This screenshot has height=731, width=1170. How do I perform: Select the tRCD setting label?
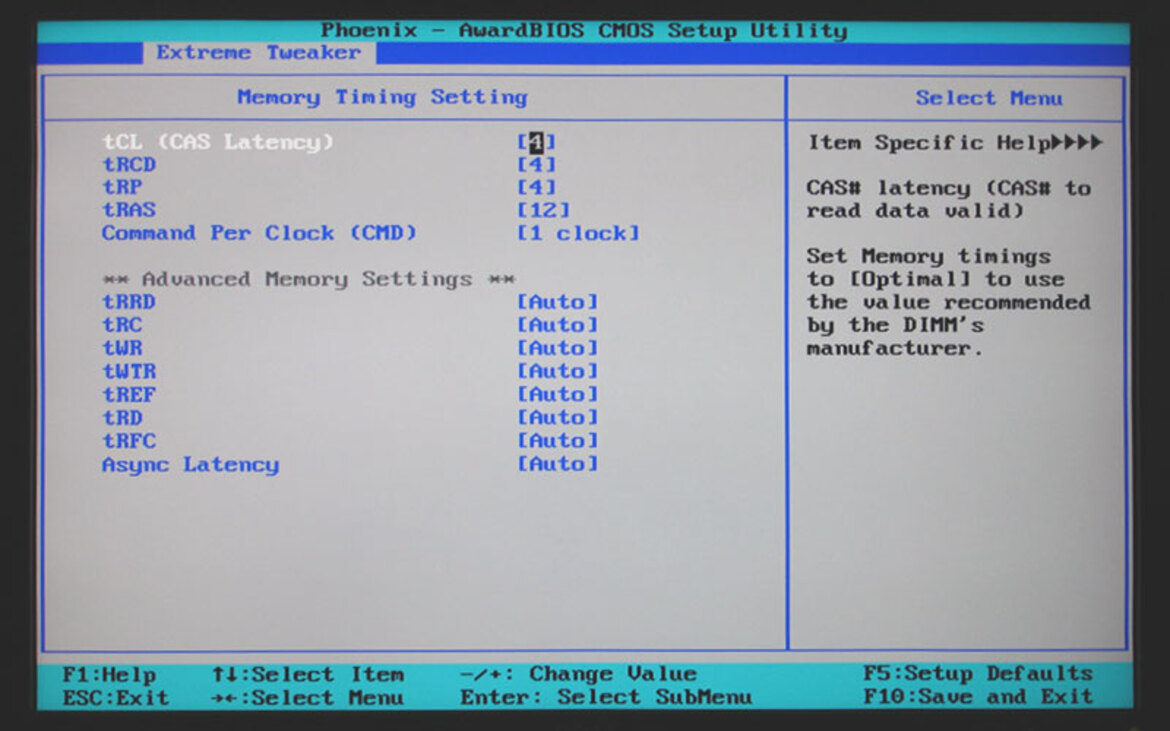tap(129, 165)
